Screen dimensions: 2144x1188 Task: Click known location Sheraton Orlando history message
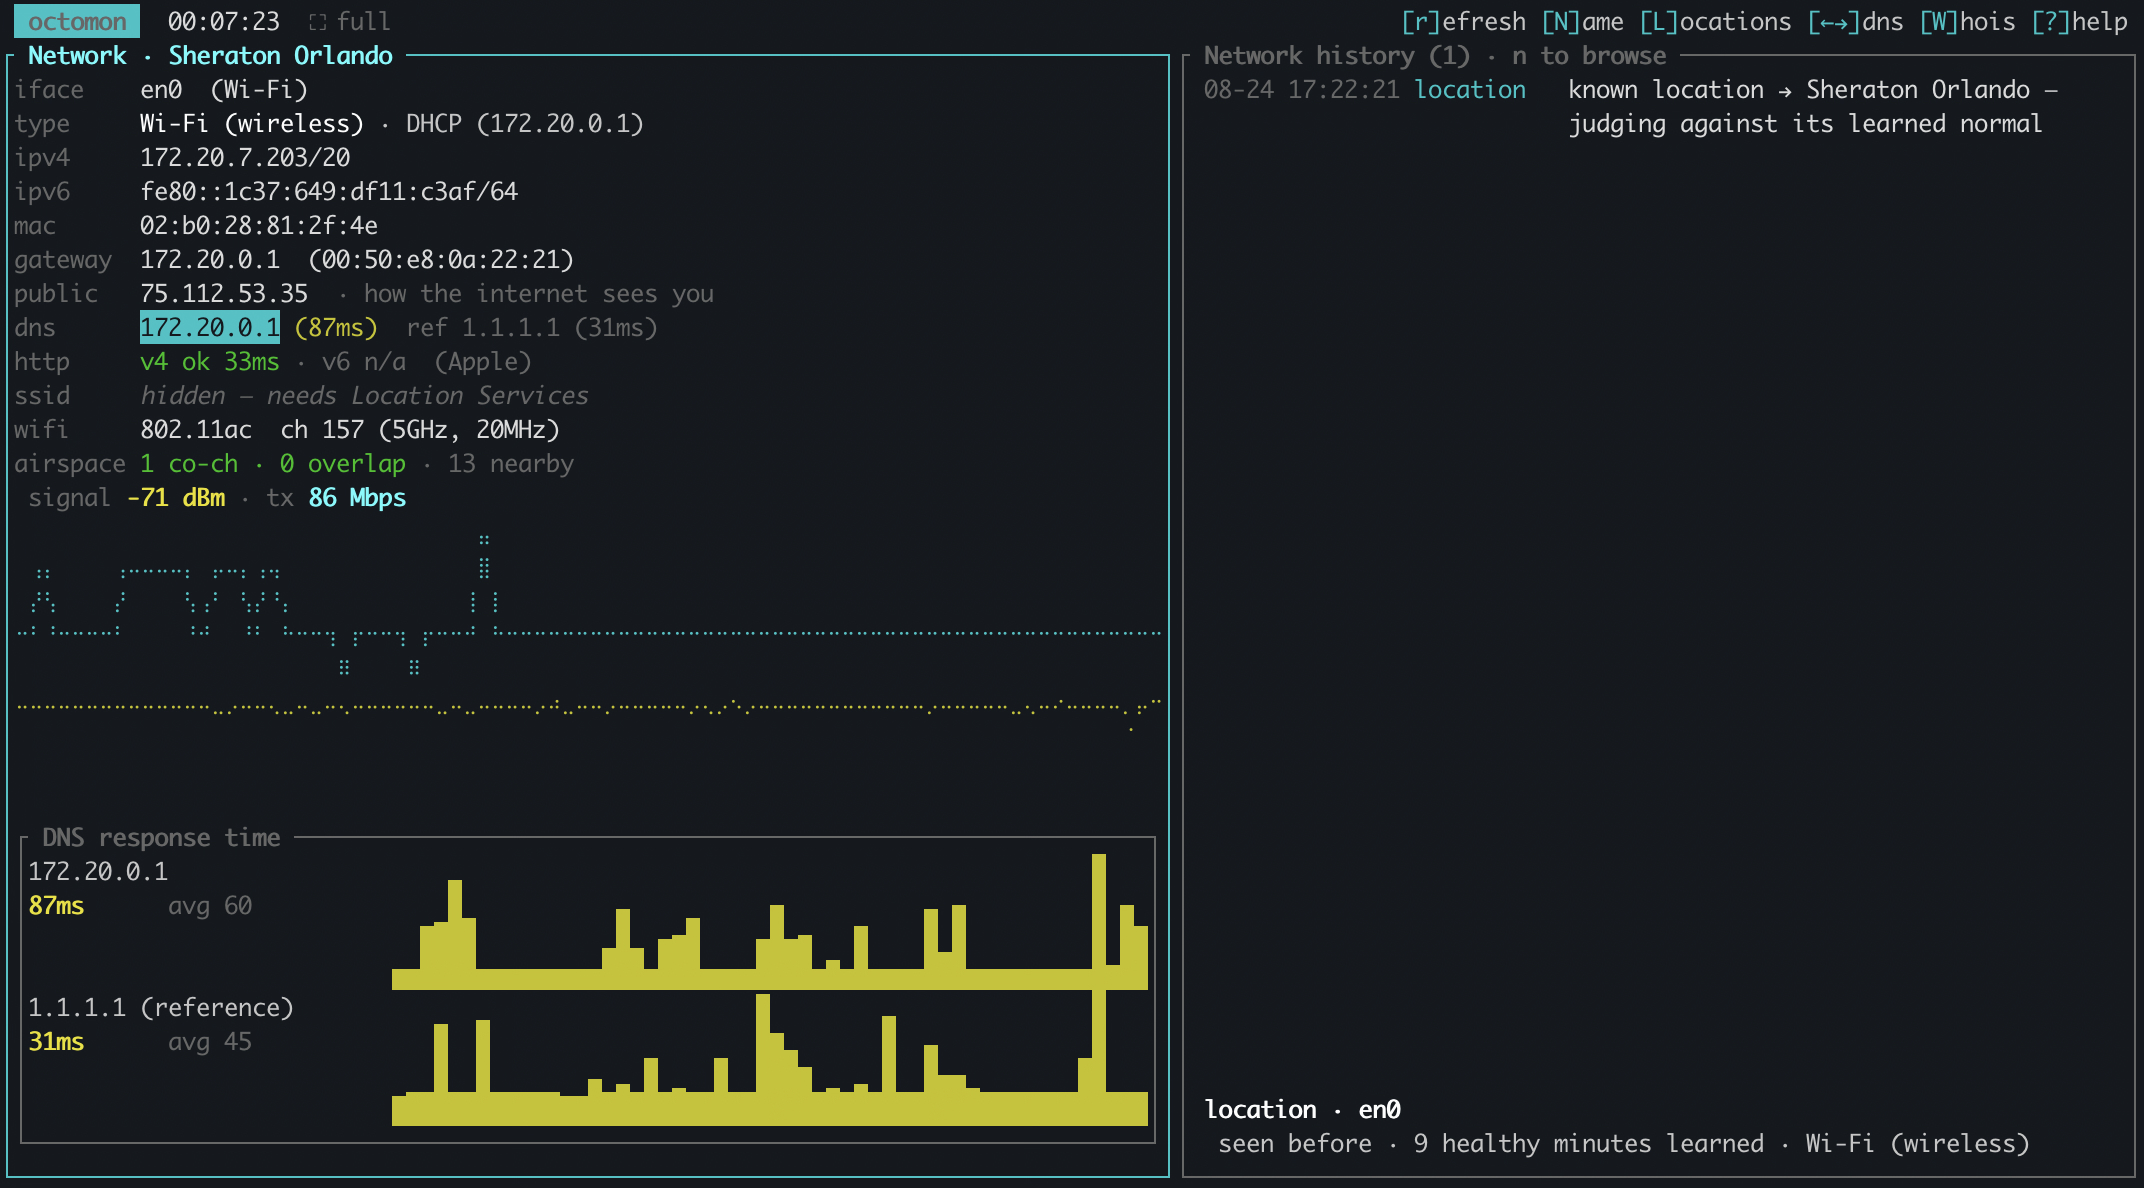[1812, 106]
